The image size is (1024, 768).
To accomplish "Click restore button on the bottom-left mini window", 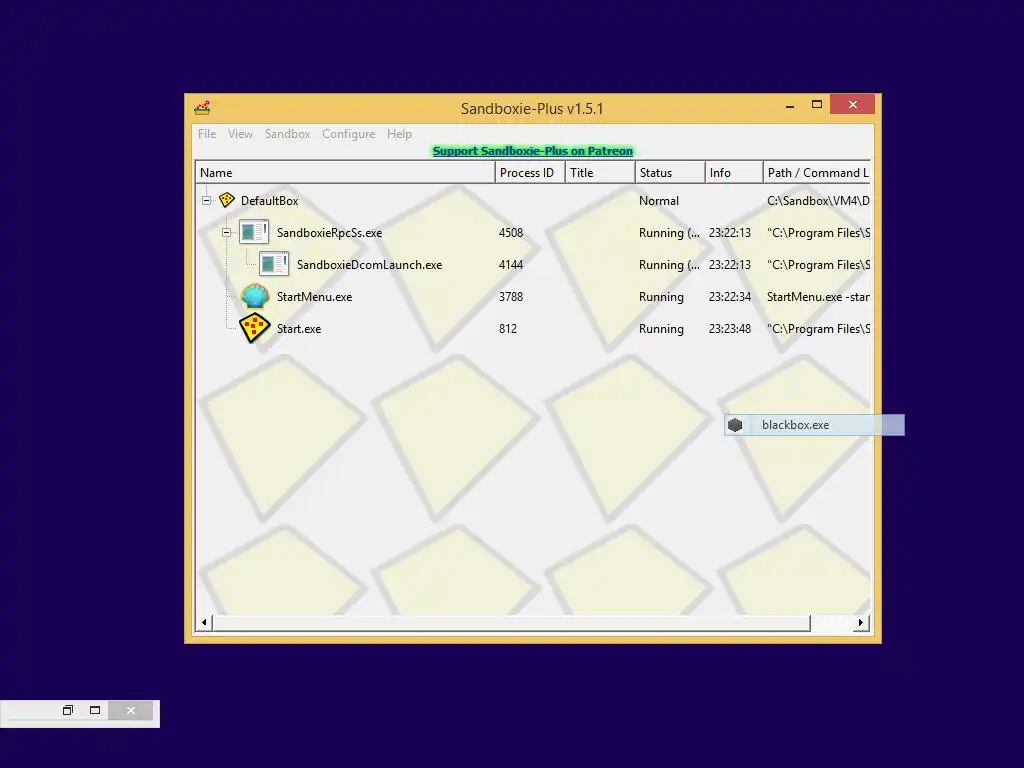I will coord(68,711).
